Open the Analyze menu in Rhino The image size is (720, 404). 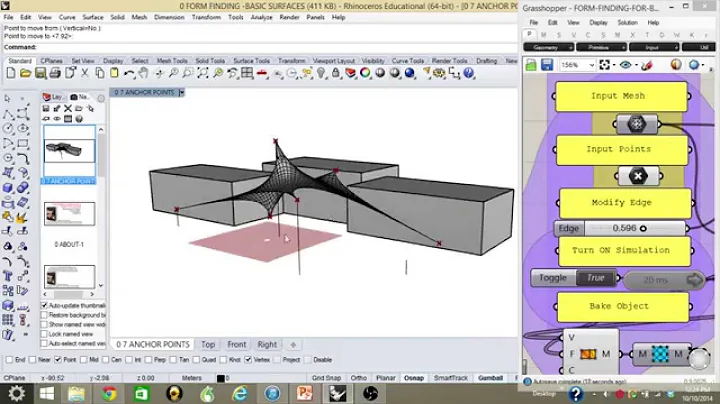[261, 17]
